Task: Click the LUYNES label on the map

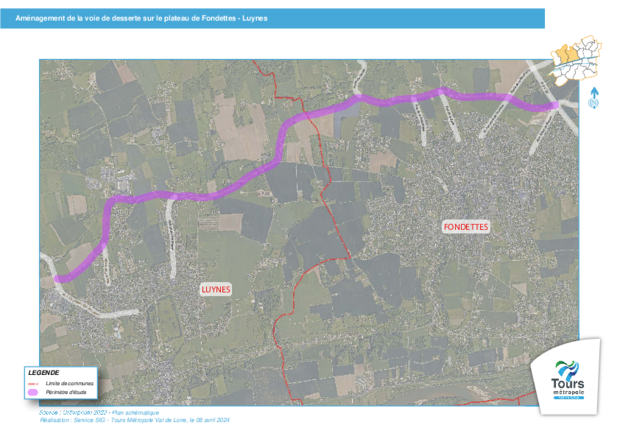Action: point(215,289)
